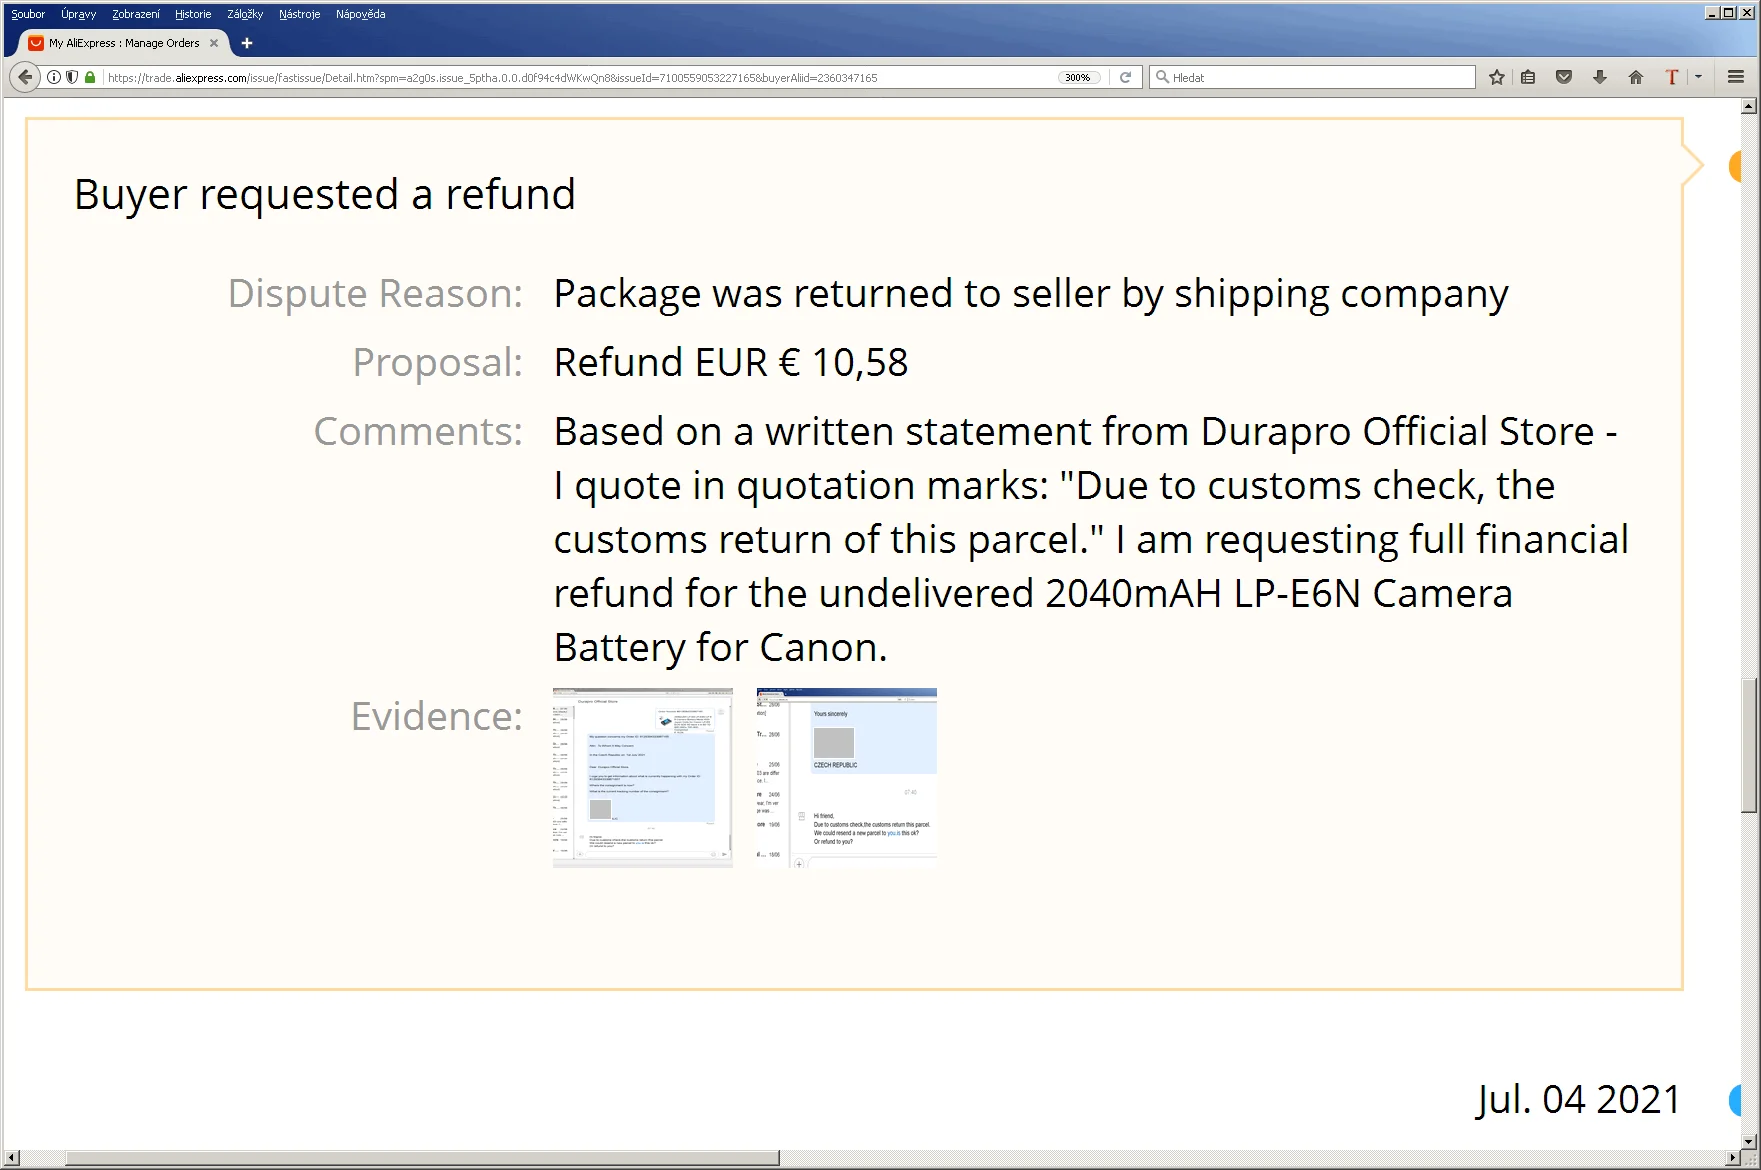Go to the Home page icon
The height and width of the screenshot is (1170, 1761).
[1636, 77]
